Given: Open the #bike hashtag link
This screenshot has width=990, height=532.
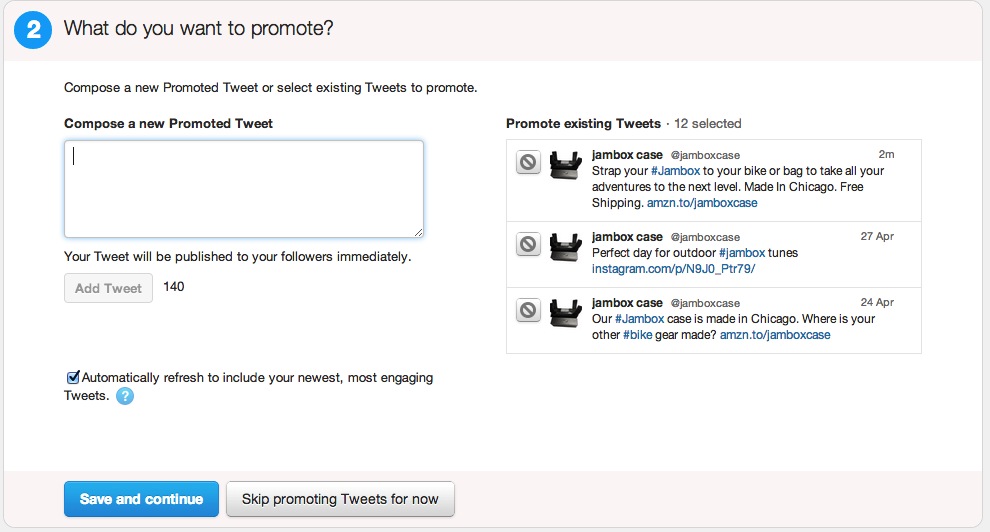Looking at the screenshot, I should 638,335.
